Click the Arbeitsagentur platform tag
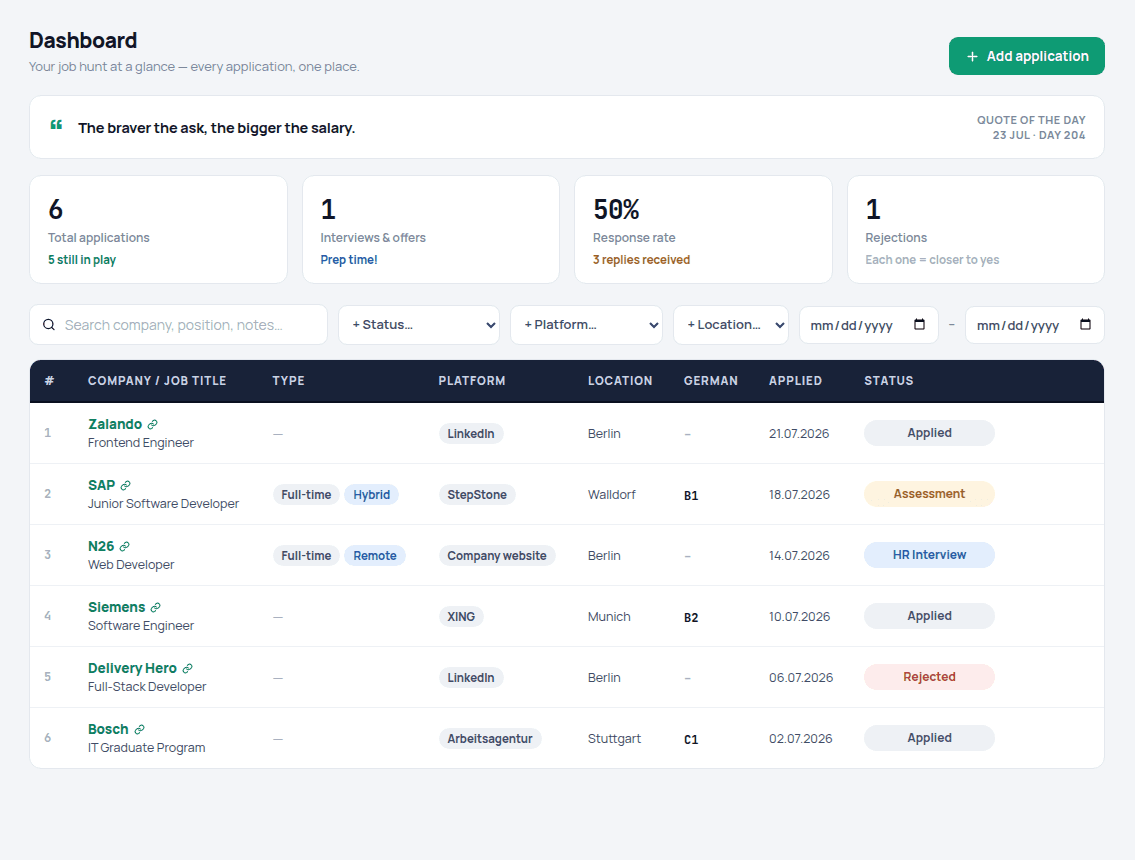 point(490,738)
